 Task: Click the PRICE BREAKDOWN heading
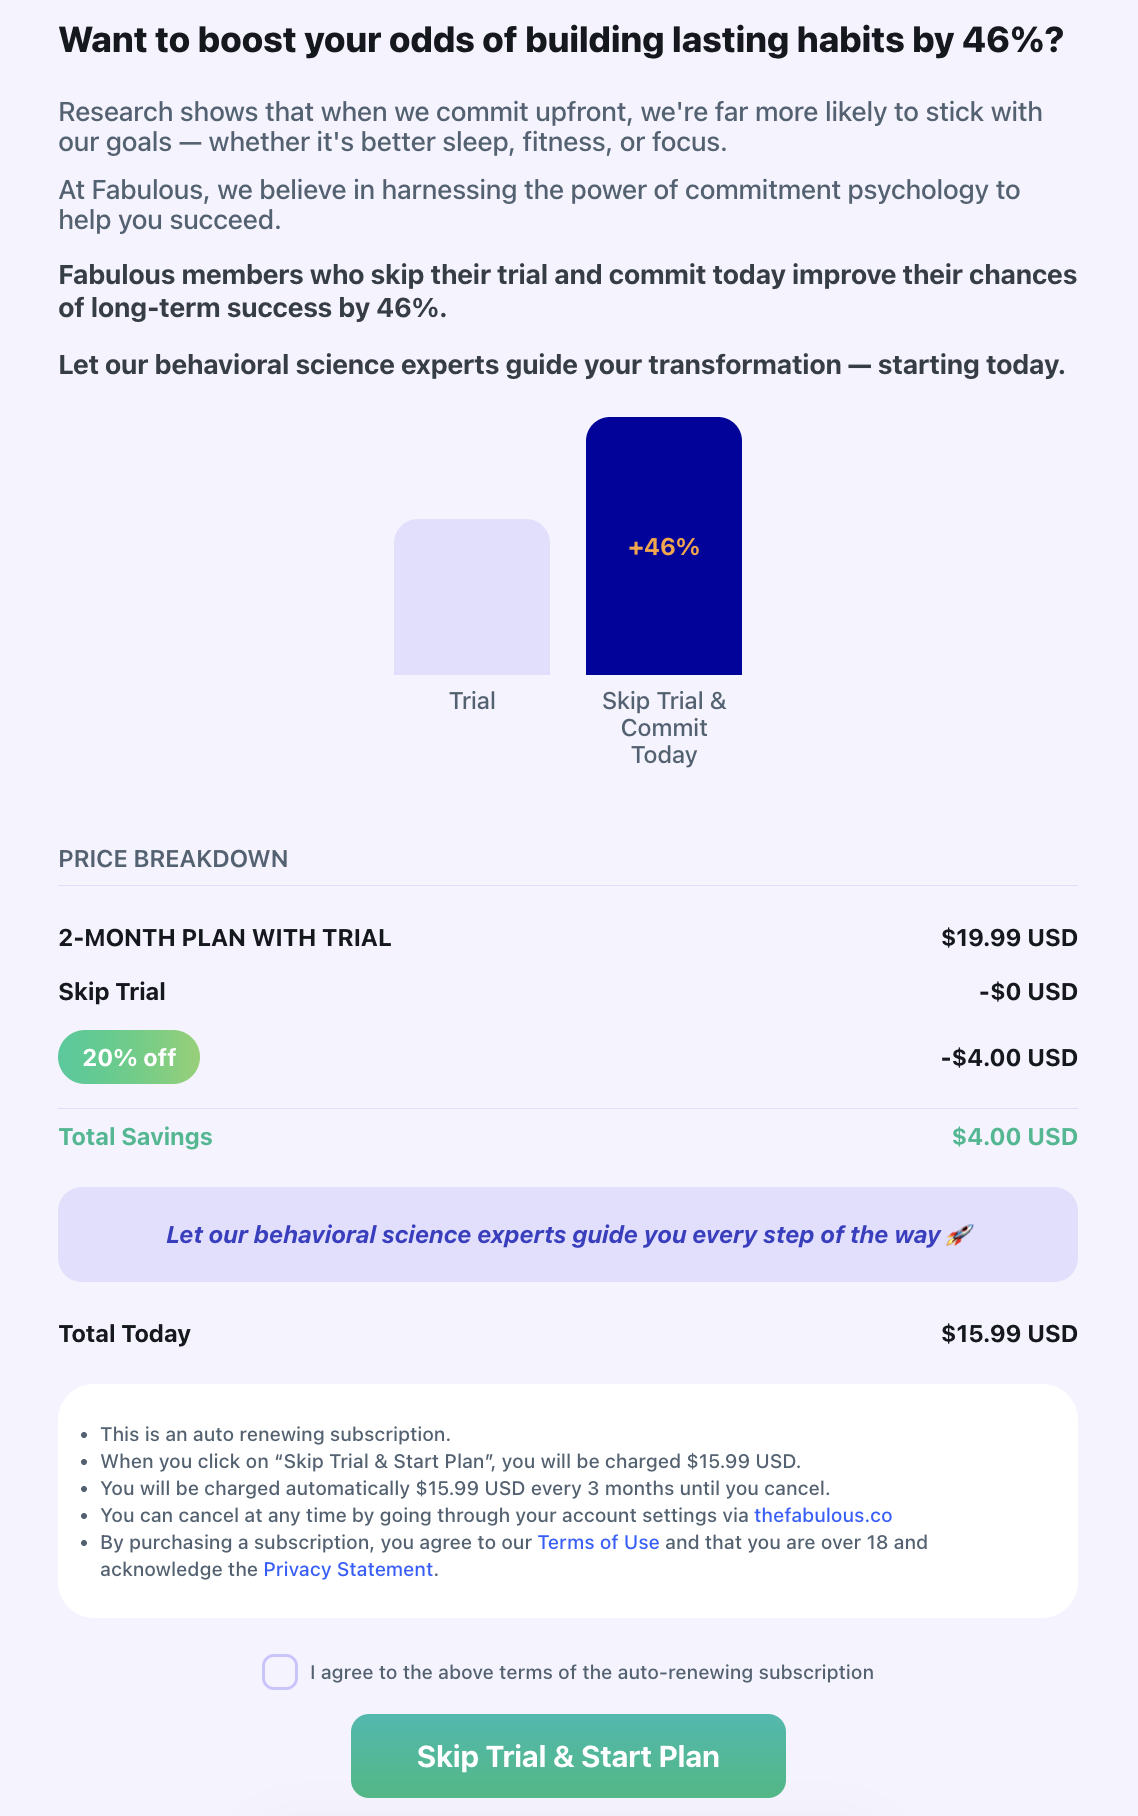tap(173, 859)
